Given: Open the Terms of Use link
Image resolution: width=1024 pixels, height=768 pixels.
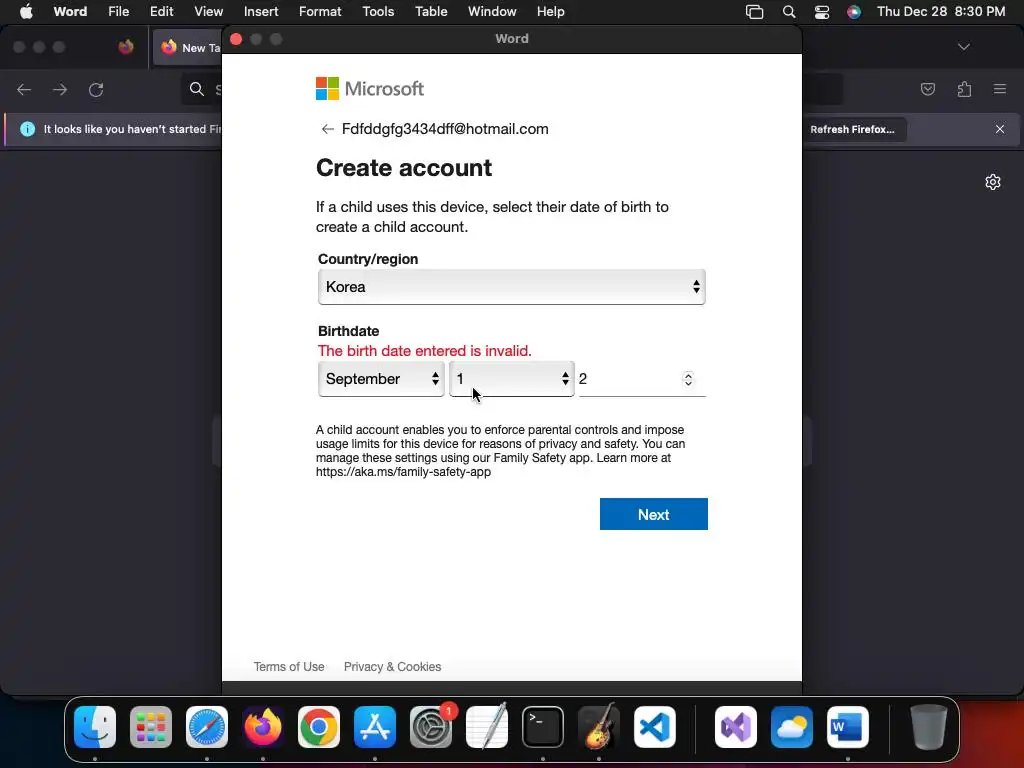Looking at the screenshot, I should coord(289,667).
